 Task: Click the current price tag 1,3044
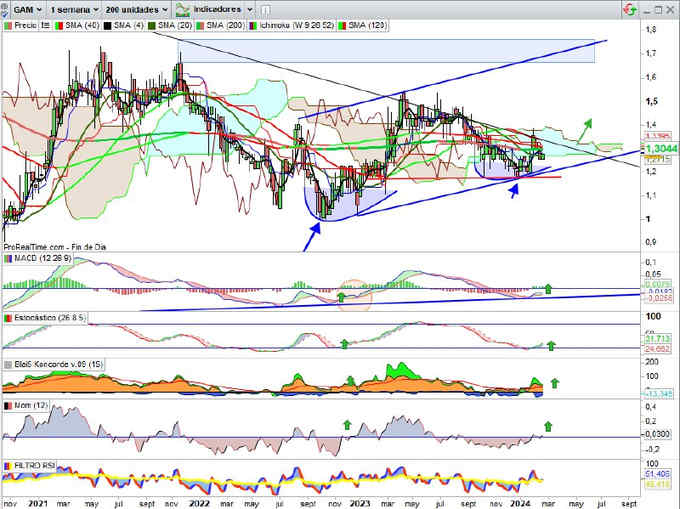click(661, 149)
